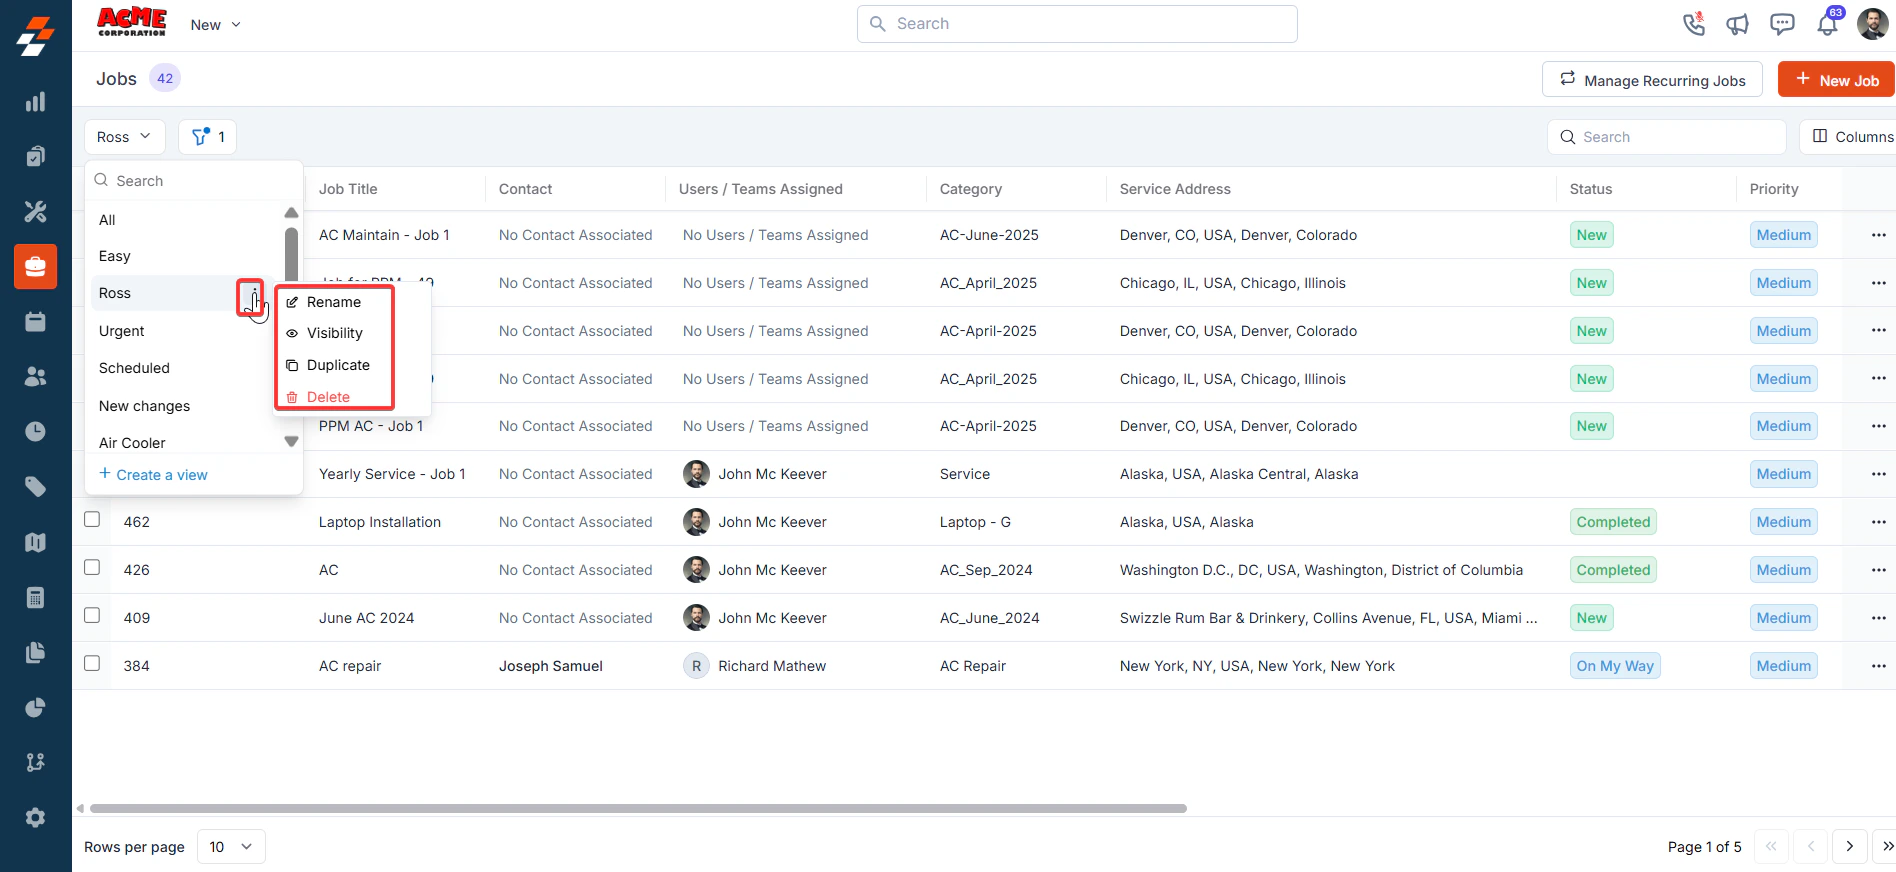
Task: Open the wrench and screwdriver tools icon
Action: point(35,211)
